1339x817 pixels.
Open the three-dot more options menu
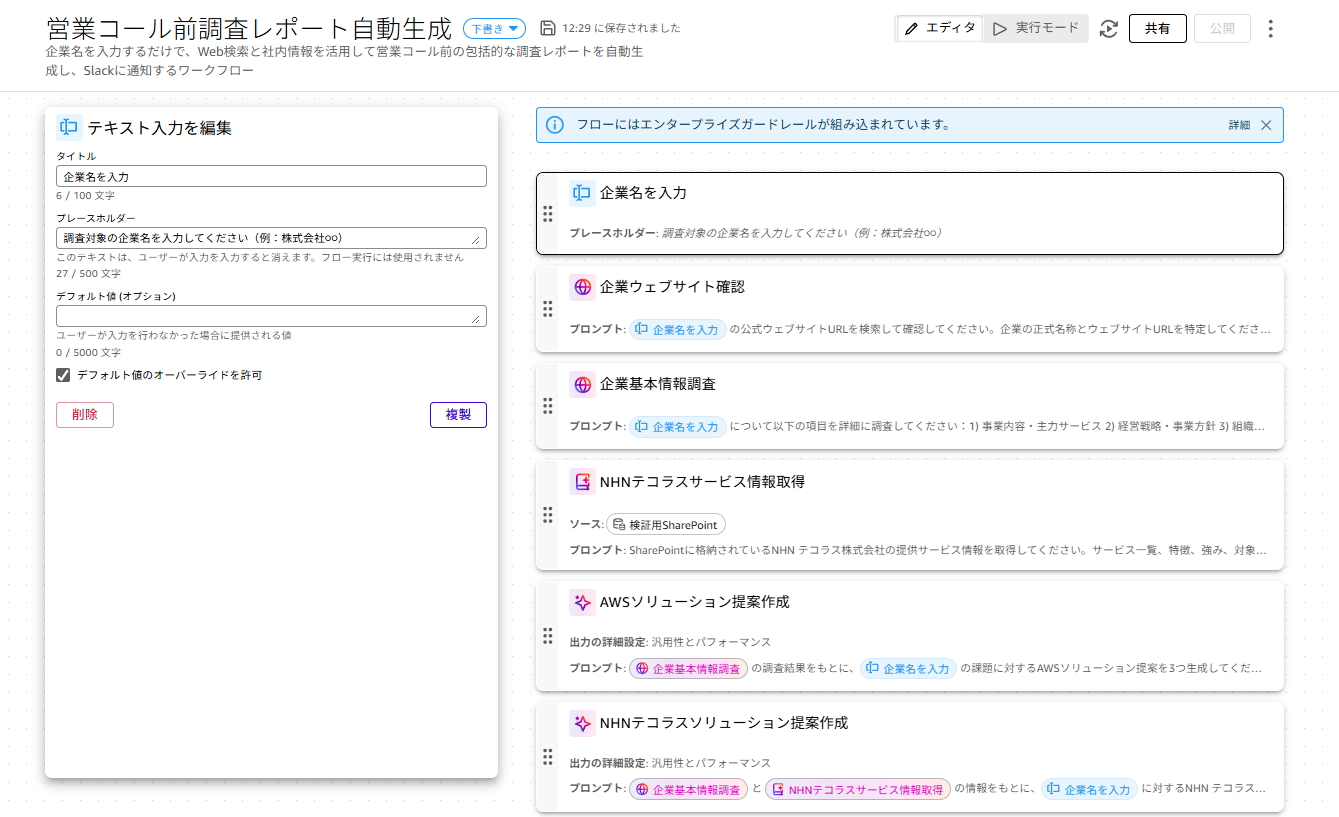pyautogui.click(x=1271, y=29)
